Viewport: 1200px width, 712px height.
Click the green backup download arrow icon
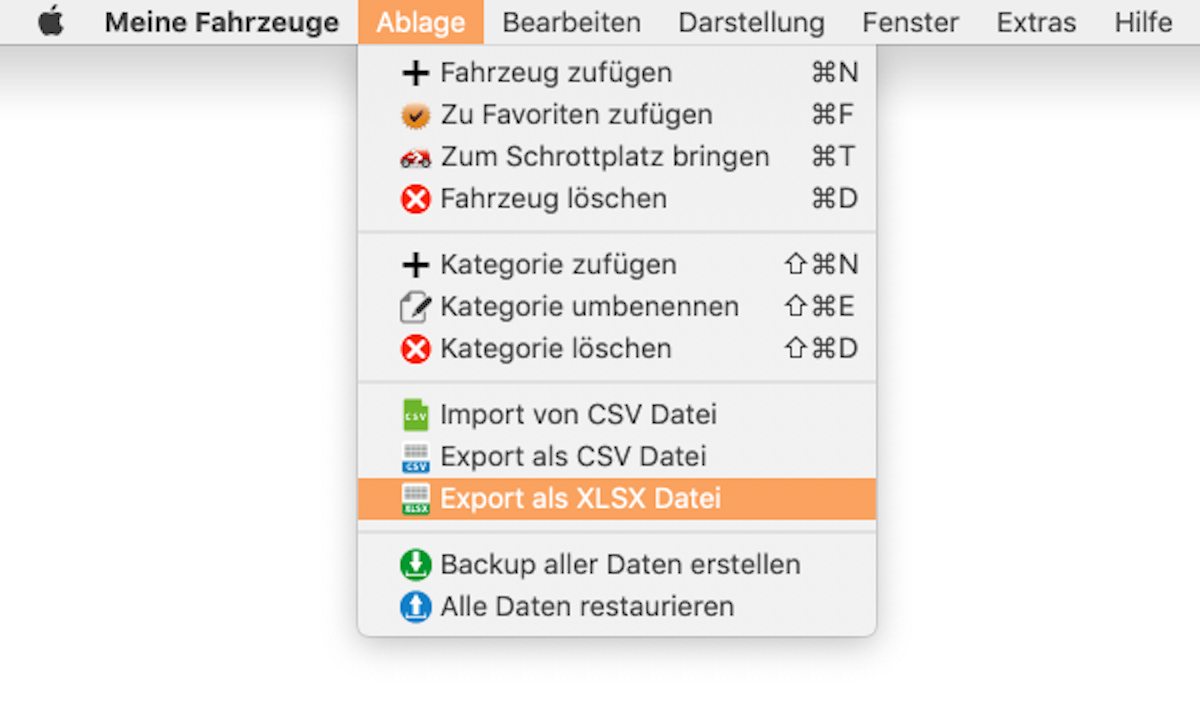tap(414, 565)
